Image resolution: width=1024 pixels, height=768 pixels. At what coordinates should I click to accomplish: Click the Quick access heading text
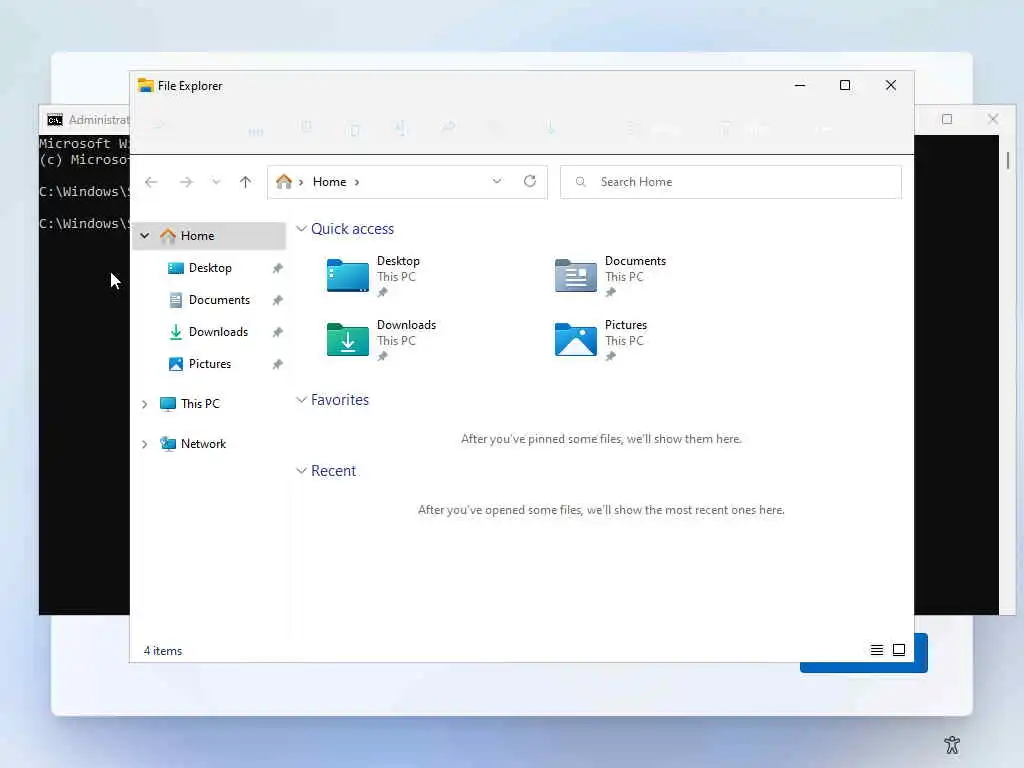pos(353,229)
